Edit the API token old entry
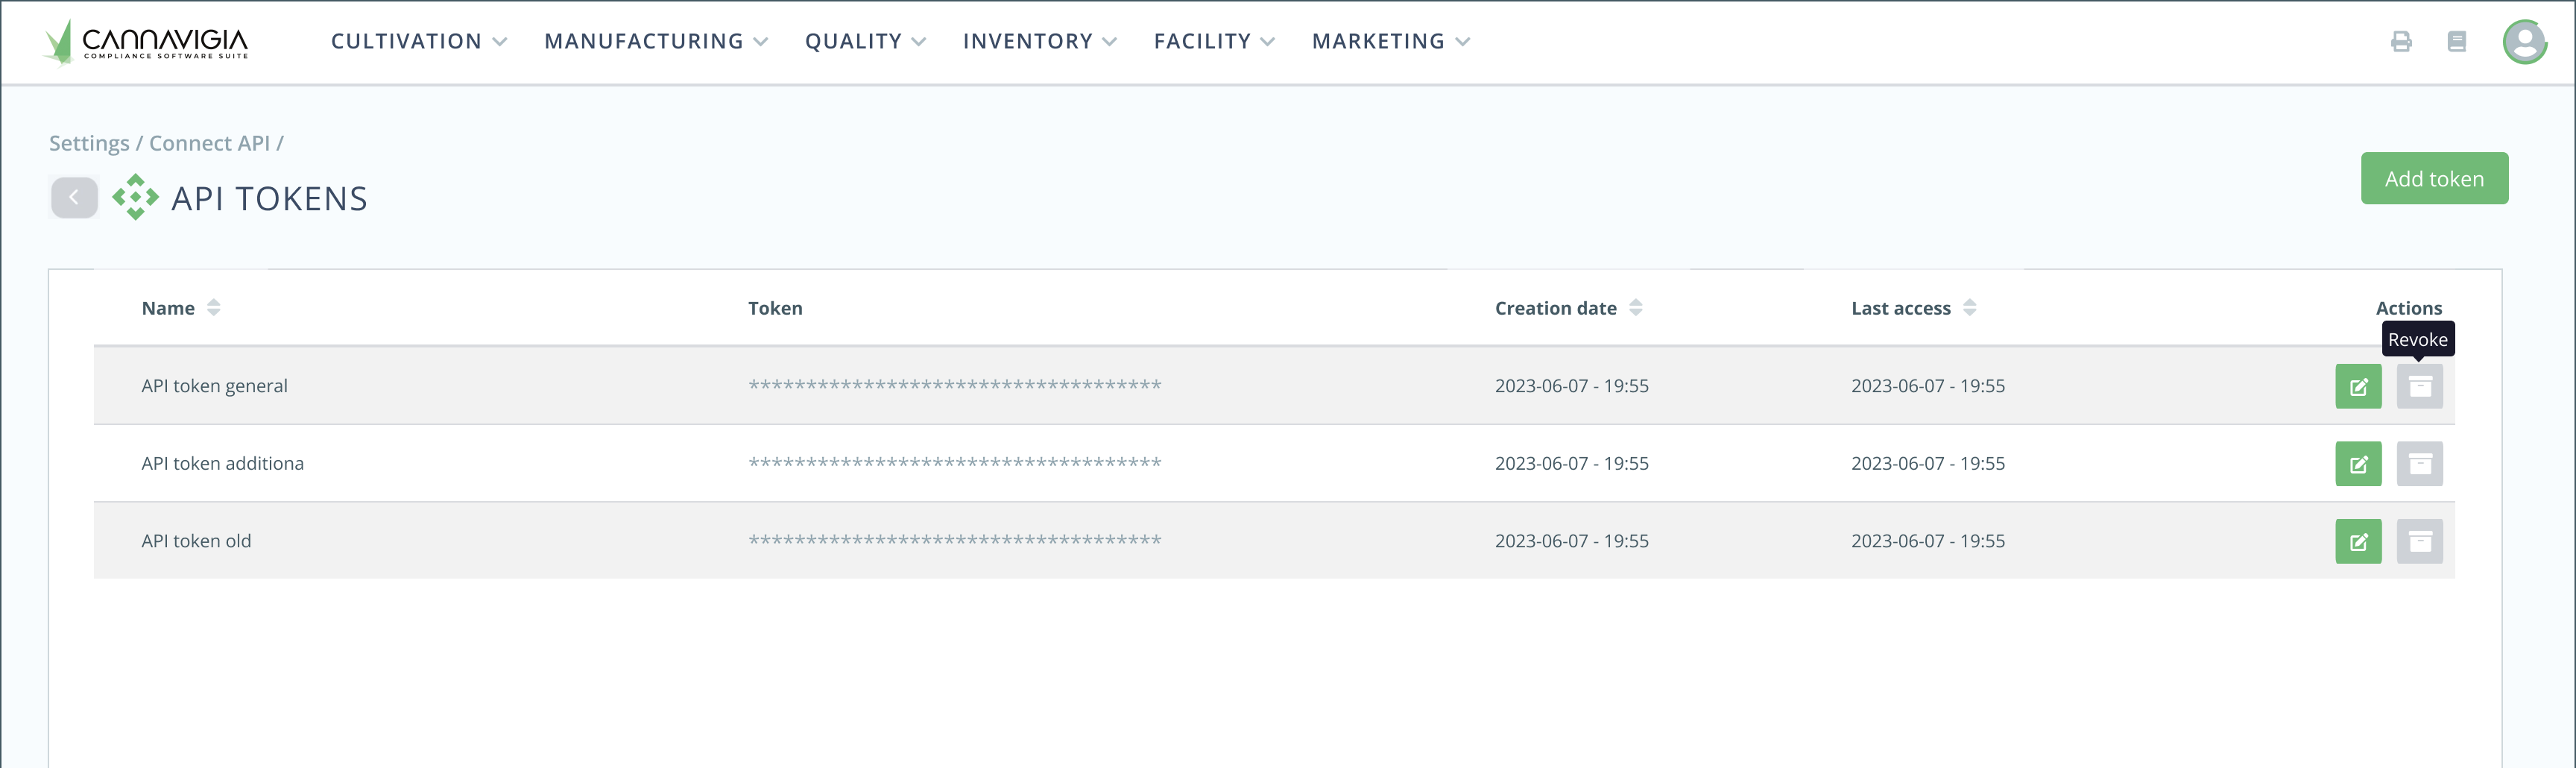 (2358, 541)
